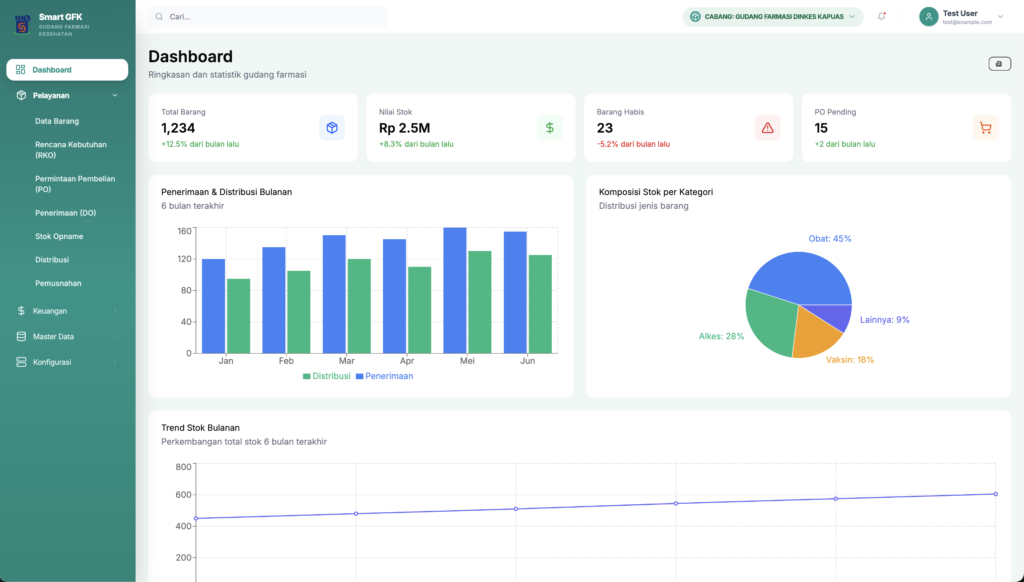This screenshot has width=1024, height=582.
Task: Toggle Distribusi series in chart legend
Action: click(x=326, y=376)
